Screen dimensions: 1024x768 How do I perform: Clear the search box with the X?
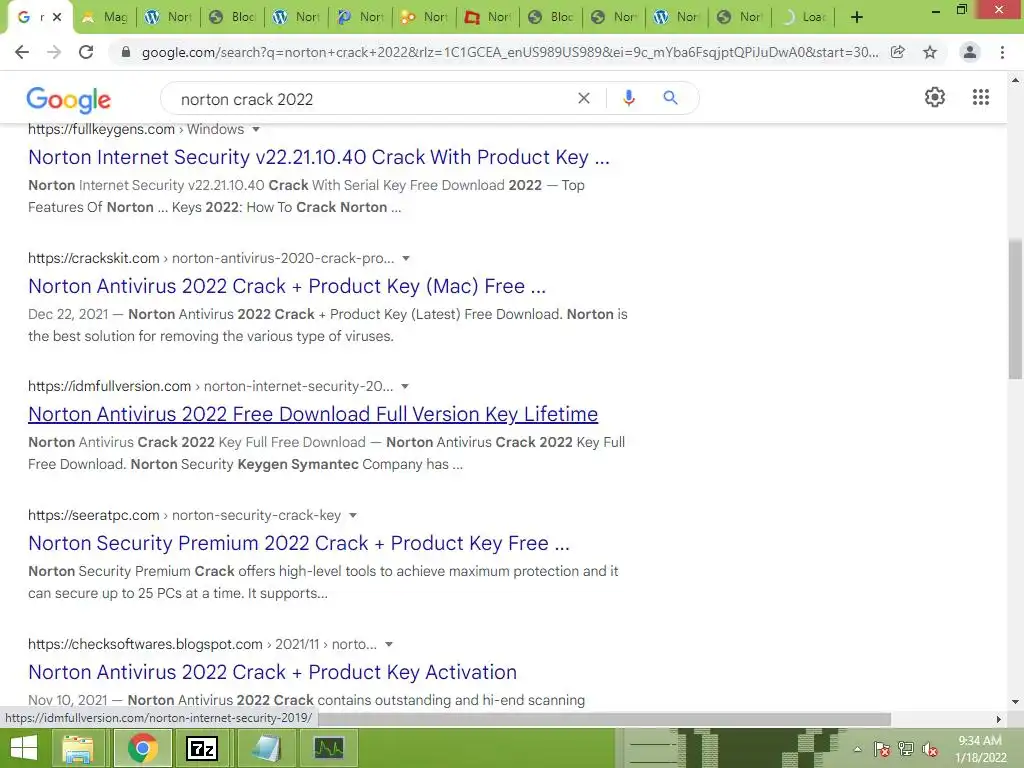pos(584,98)
